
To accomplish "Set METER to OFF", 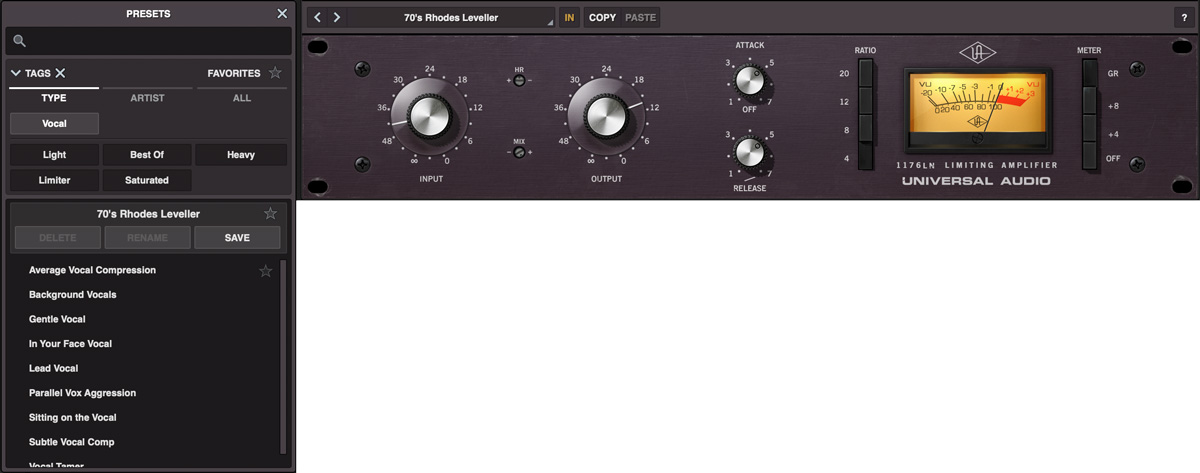I will [1089, 157].
